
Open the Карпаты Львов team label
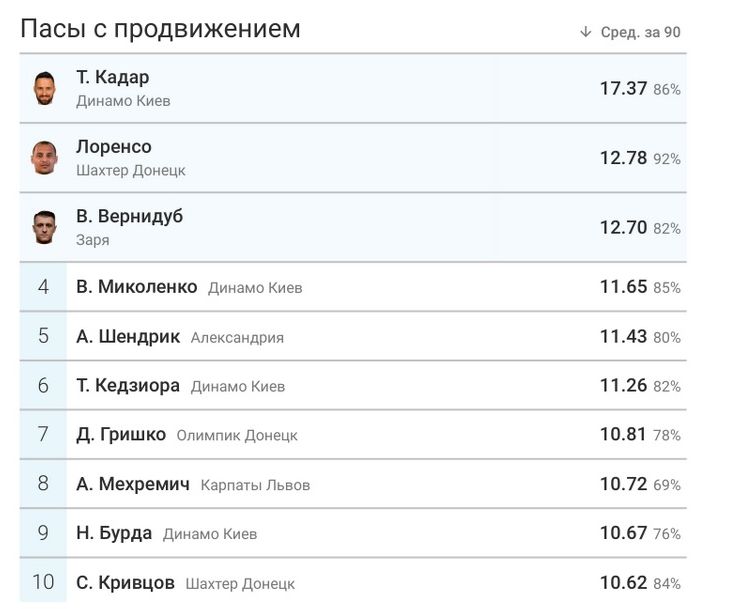(255, 485)
